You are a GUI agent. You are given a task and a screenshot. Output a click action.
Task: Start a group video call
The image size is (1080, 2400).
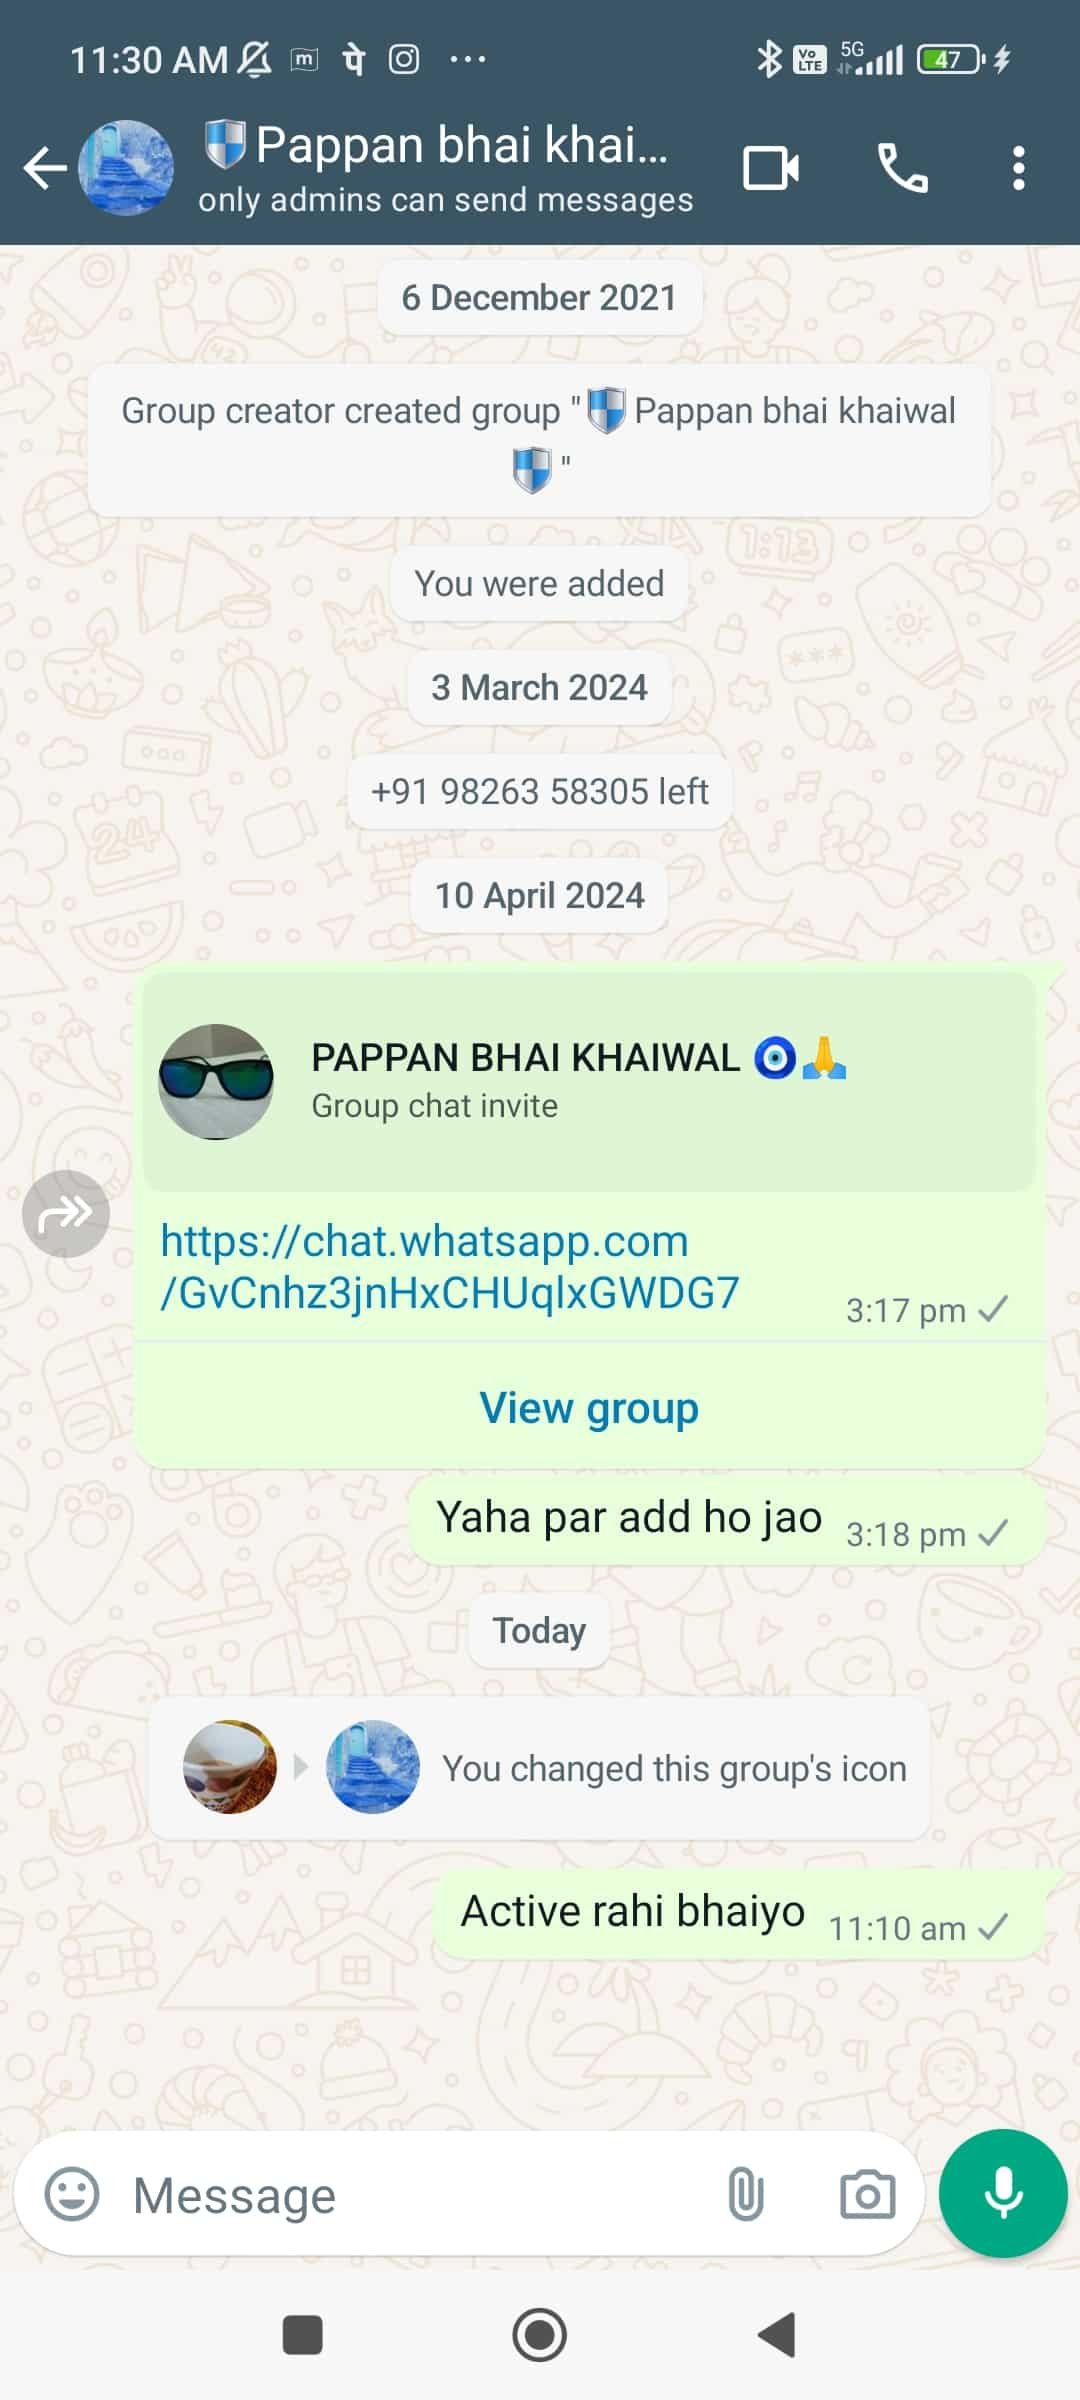click(771, 168)
